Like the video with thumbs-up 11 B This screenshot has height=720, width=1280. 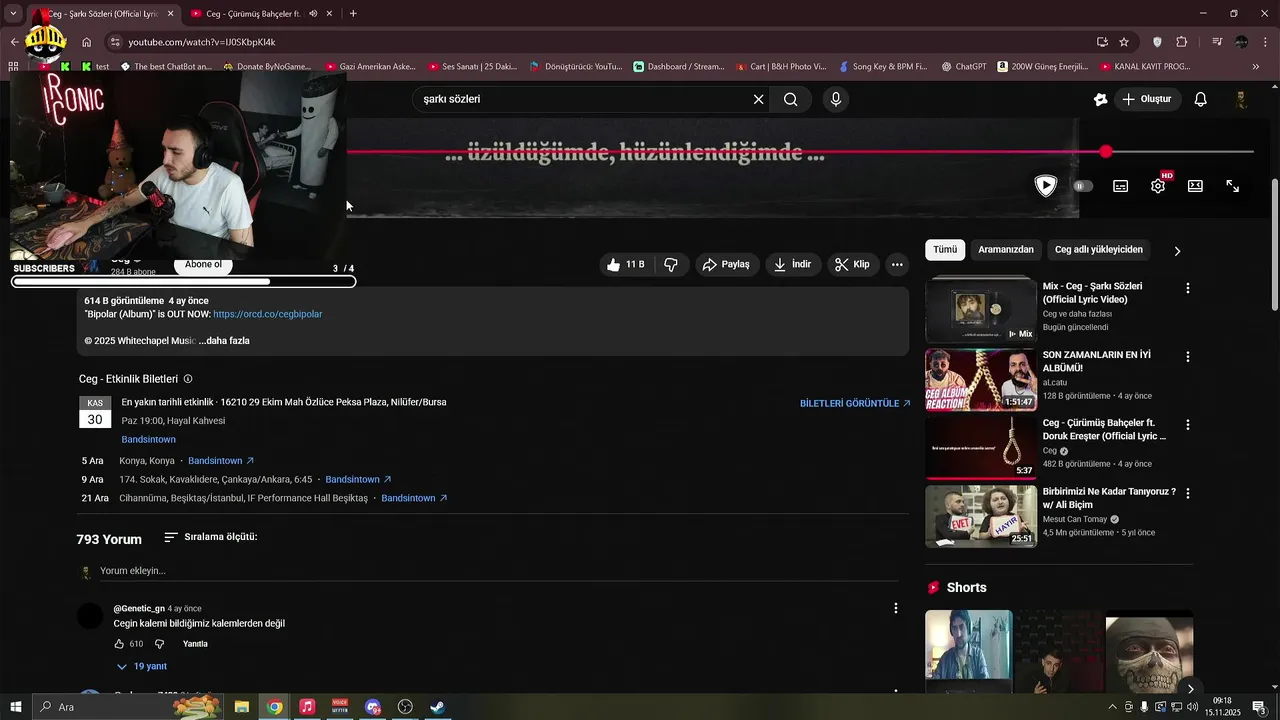click(x=626, y=264)
